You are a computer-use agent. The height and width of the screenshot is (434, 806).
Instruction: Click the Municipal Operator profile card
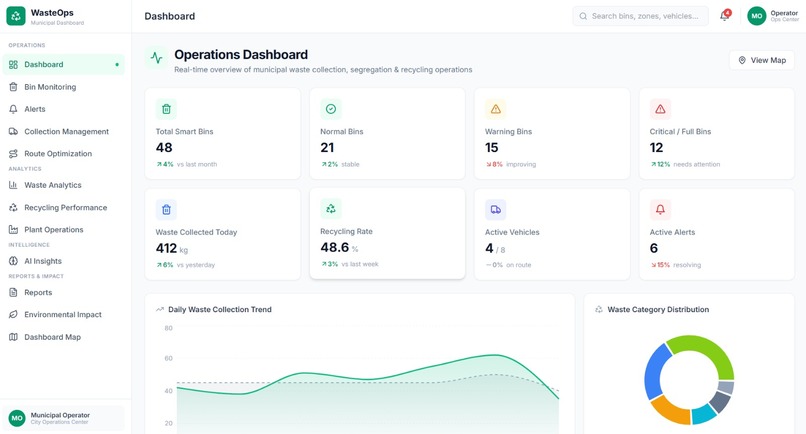(x=63, y=418)
